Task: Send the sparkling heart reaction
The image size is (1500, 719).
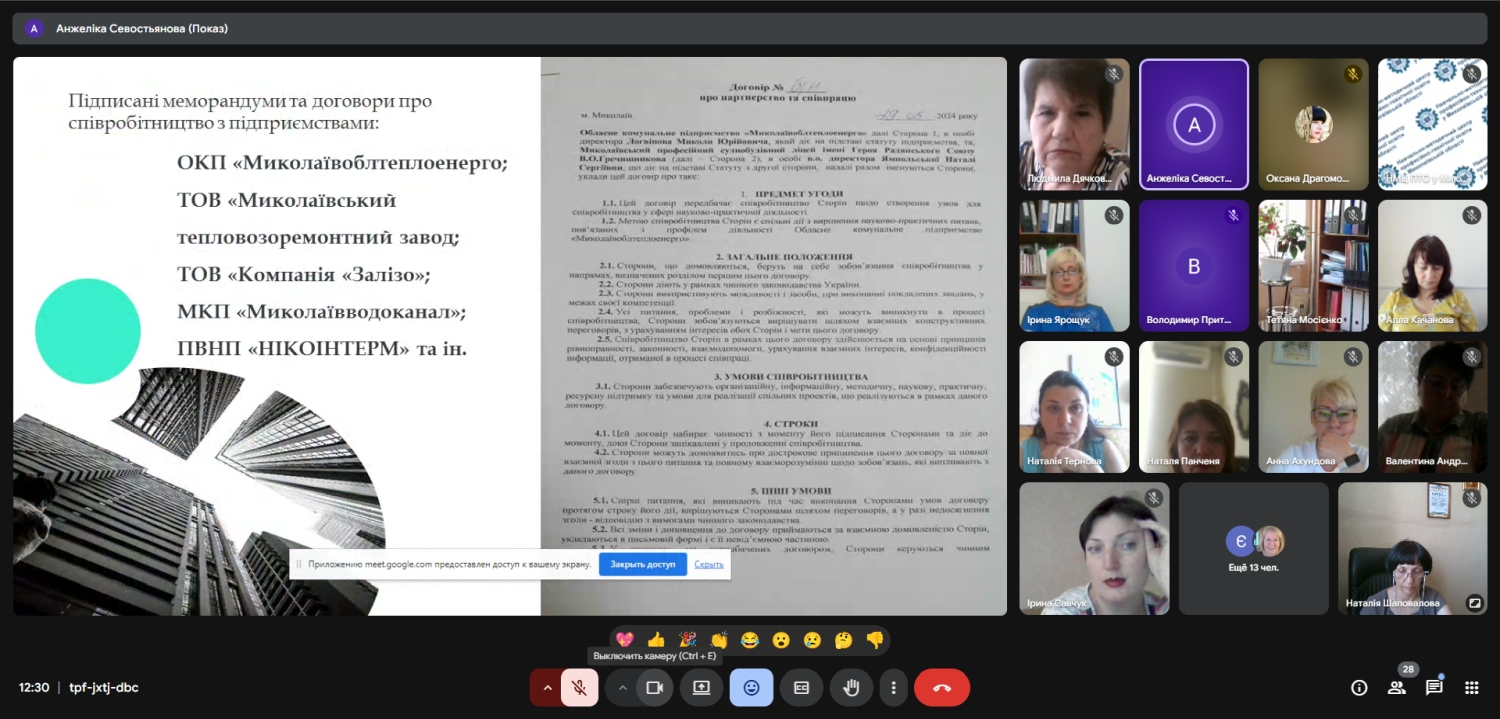Action: click(x=625, y=640)
